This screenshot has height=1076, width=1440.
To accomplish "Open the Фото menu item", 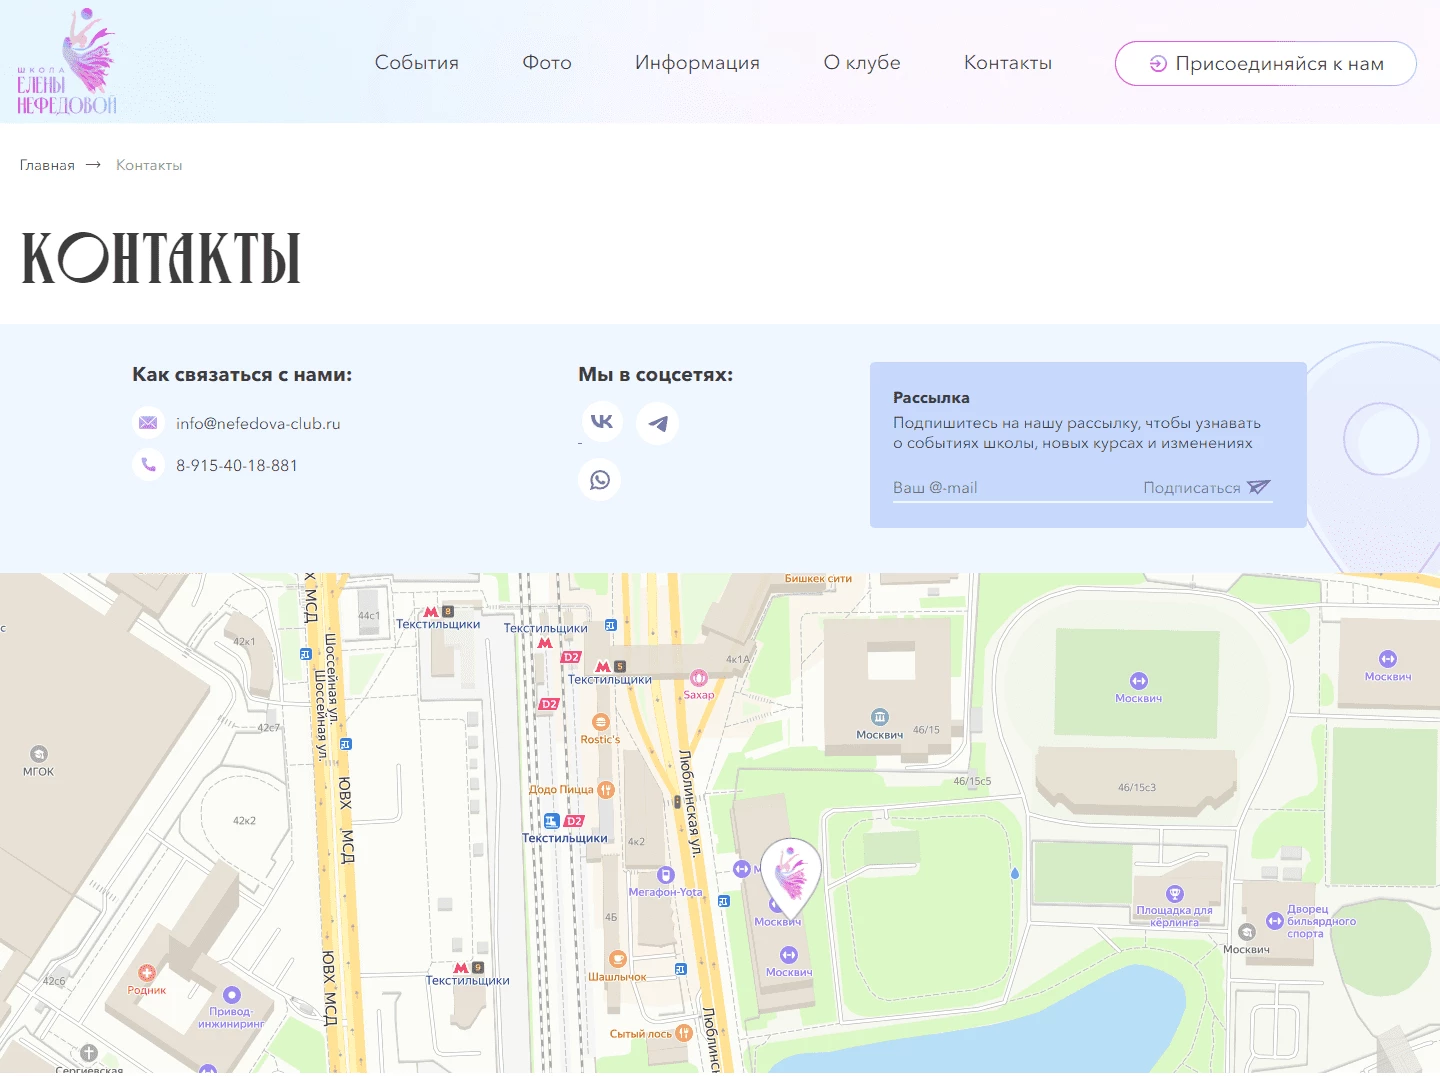I will (x=547, y=62).
